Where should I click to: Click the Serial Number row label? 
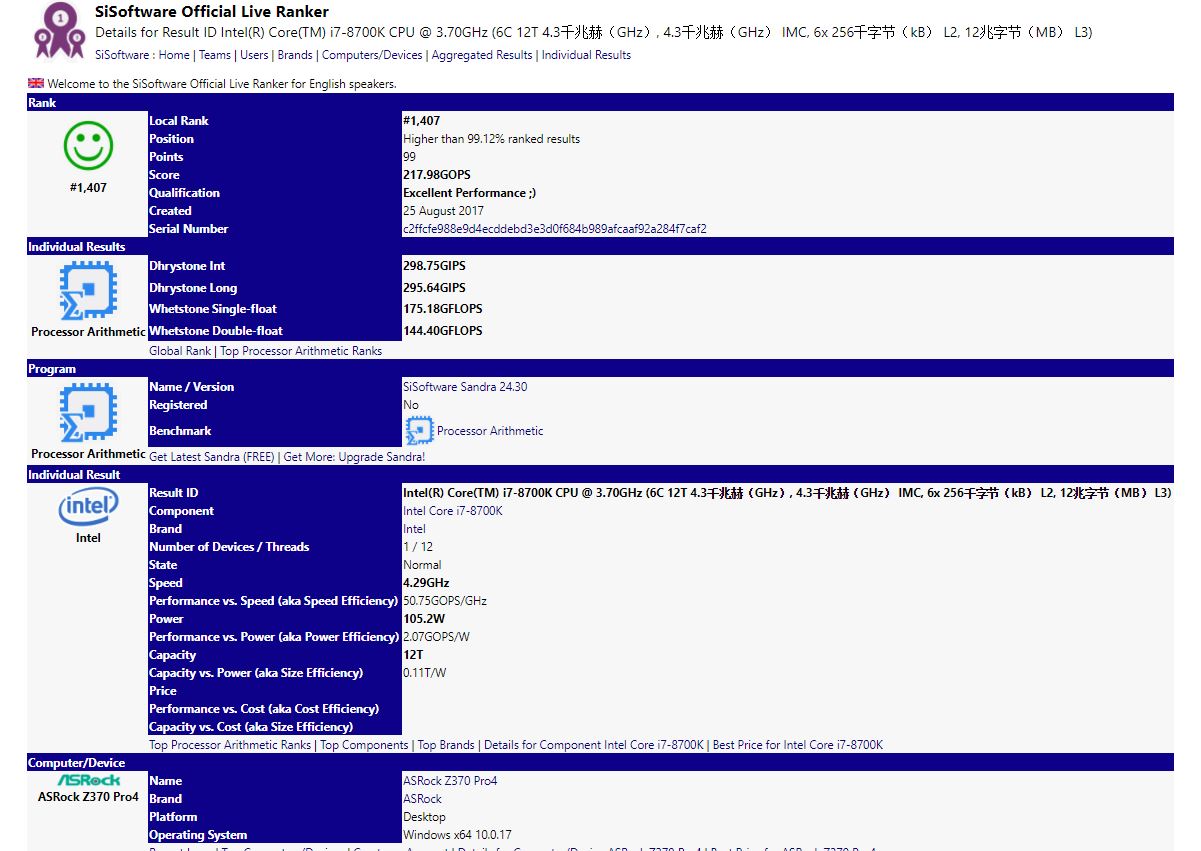pos(188,229)
